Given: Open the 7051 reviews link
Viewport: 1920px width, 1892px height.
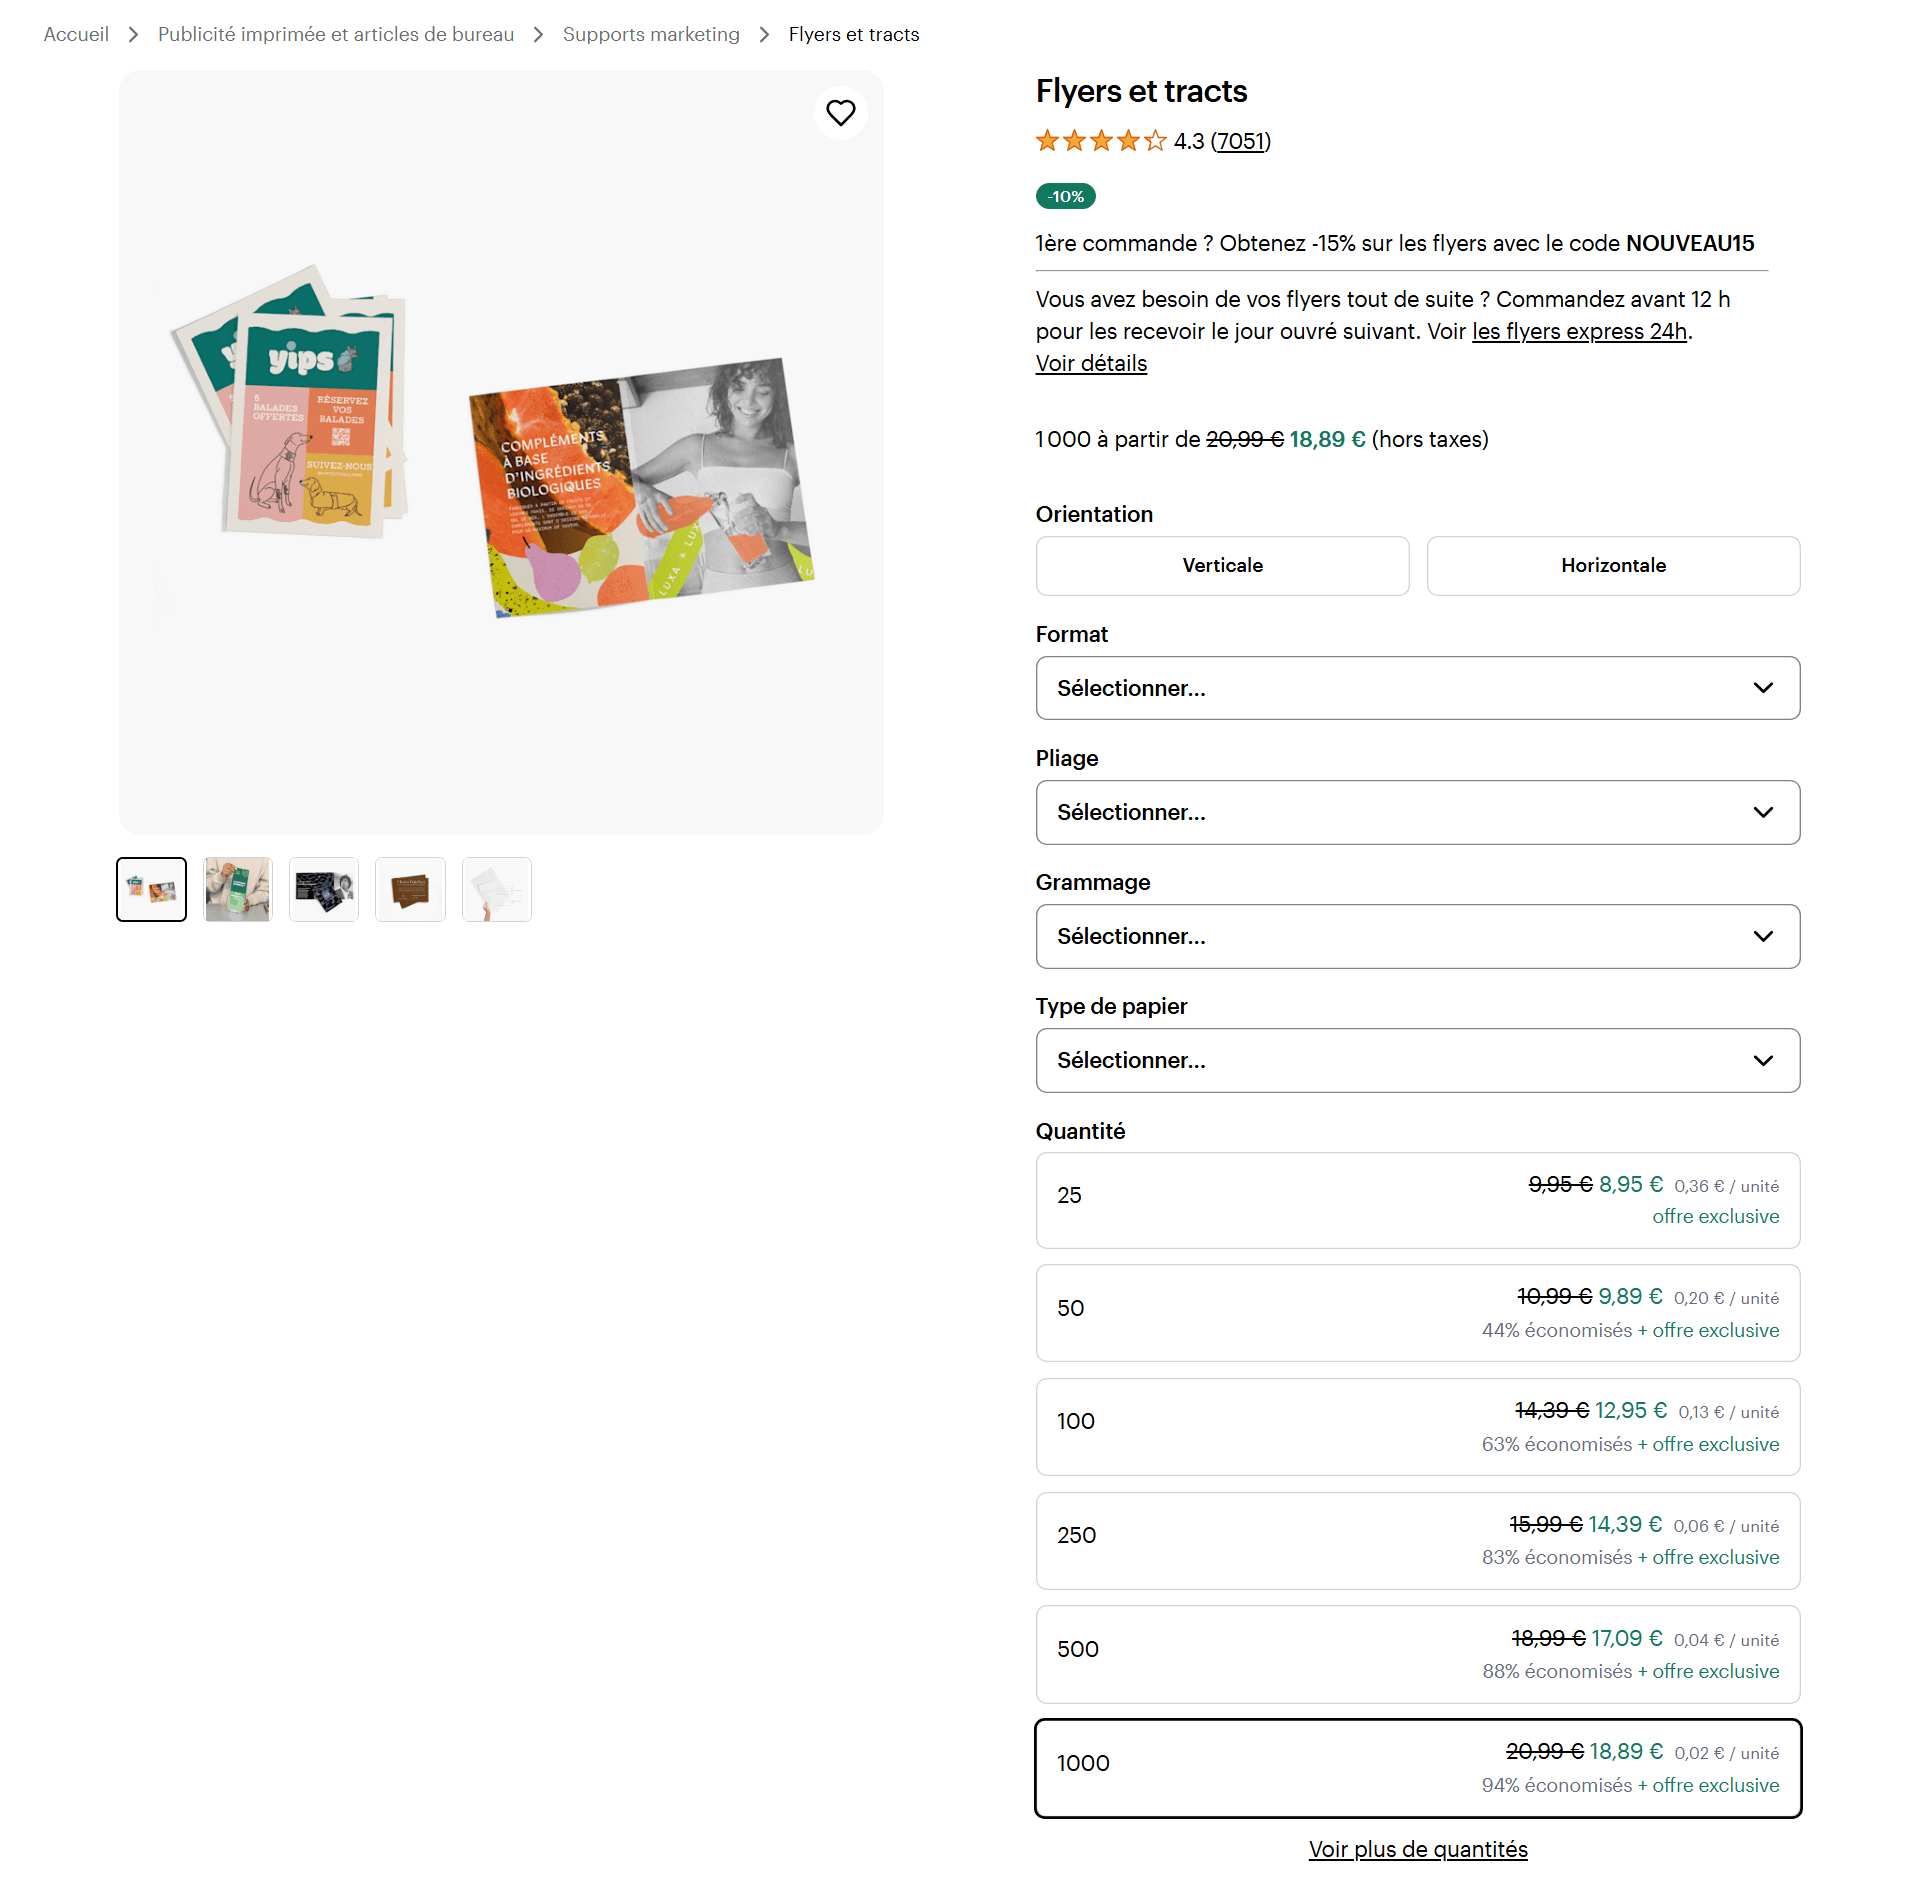Looking at the screenshot, I should click(x=1240, y=141).
